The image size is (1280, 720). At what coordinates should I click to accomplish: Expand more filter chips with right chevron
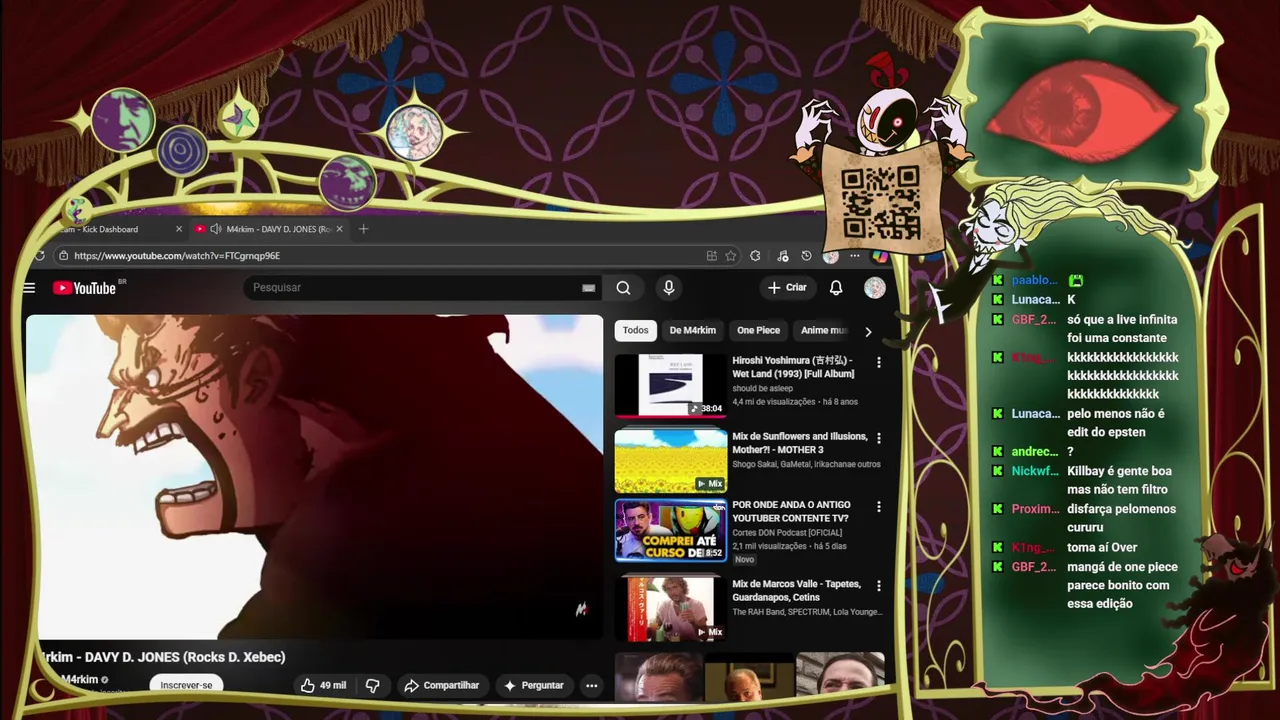(868, 331)
